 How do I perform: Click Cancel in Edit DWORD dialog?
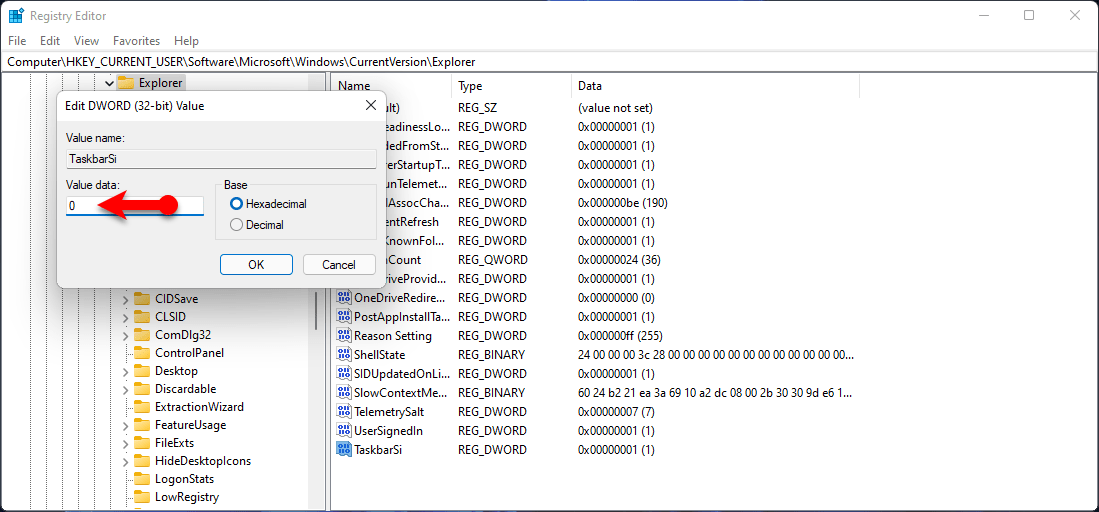(x=339, y=264)
